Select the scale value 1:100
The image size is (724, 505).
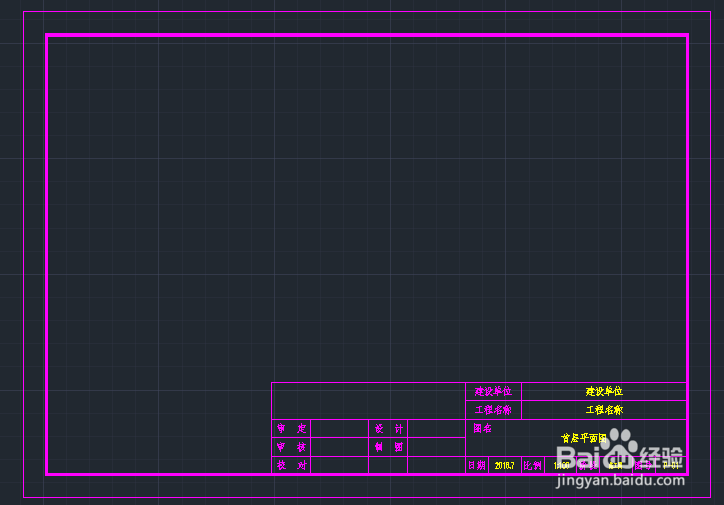pyautogui.click(x=561, y=466)
